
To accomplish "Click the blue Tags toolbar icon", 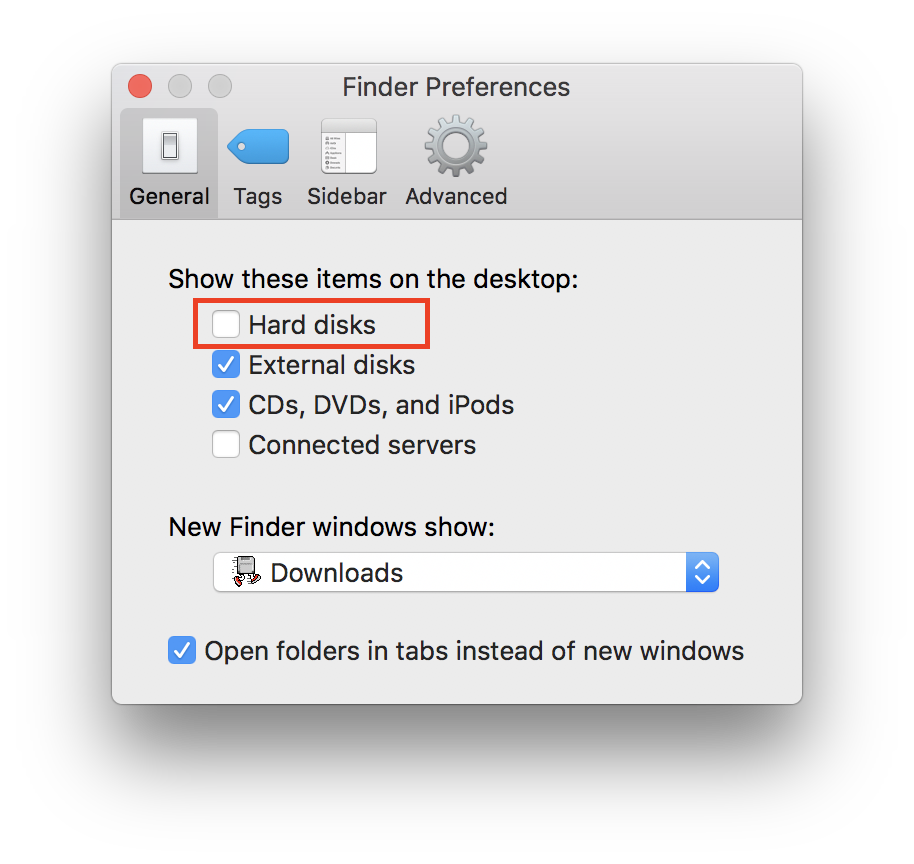I will pos(257,146).
